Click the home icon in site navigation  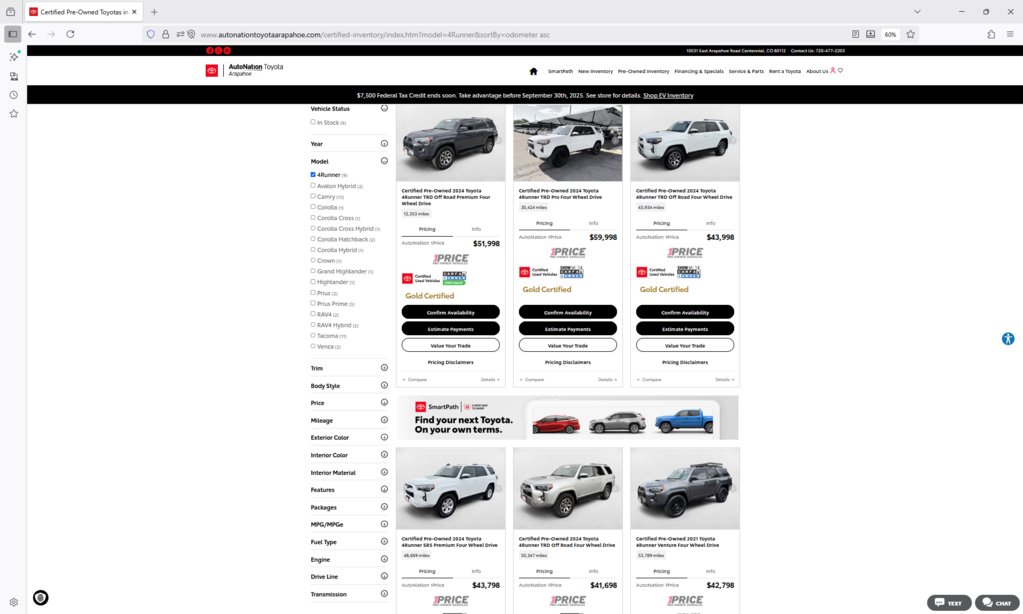tap(533, 71)
